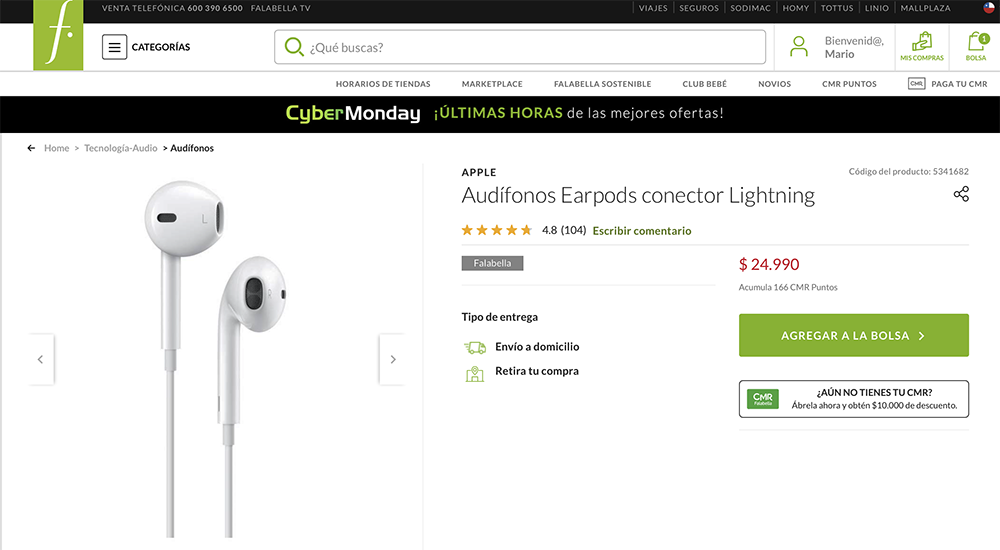
Task: Open the Tecnología-Audio breadcrumb link
Action: pyautogui.click(x=121, y=148)
